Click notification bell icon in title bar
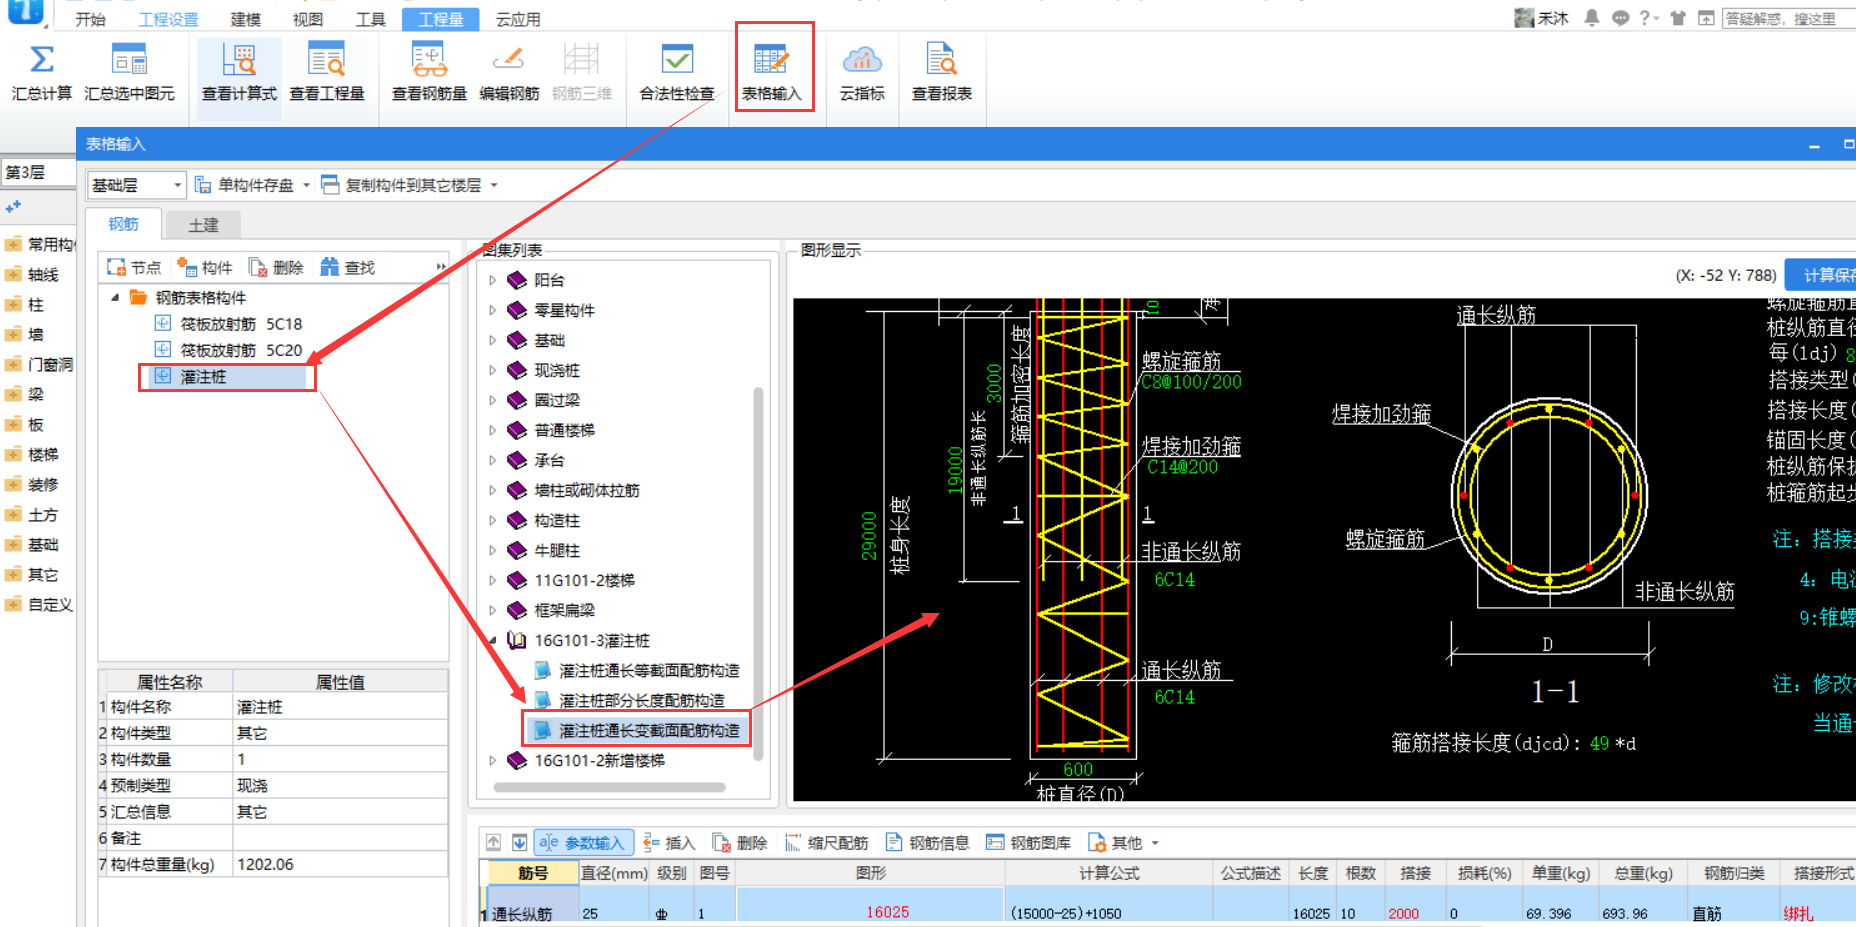This screenshot has width=1856, height=927. tap(1591, 18)
